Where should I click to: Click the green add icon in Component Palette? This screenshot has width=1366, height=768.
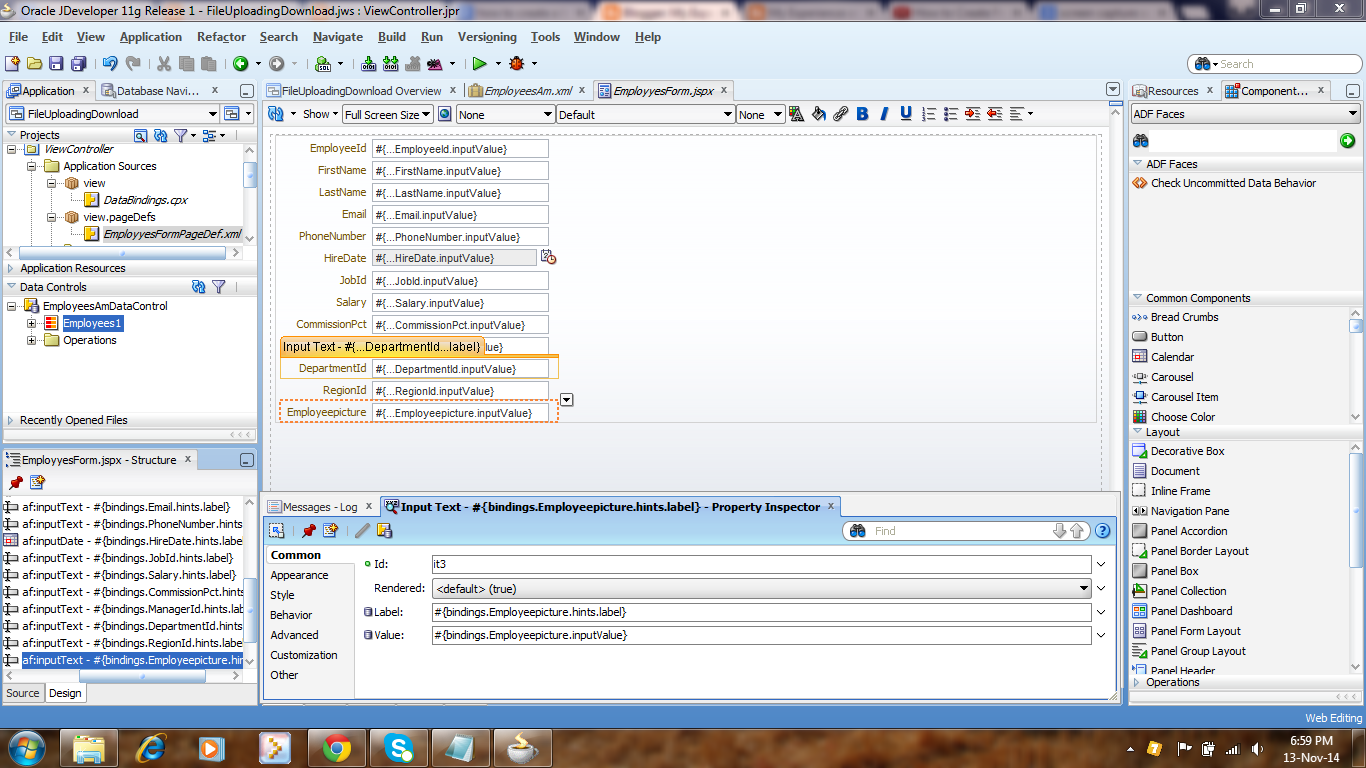point(1348,141)
